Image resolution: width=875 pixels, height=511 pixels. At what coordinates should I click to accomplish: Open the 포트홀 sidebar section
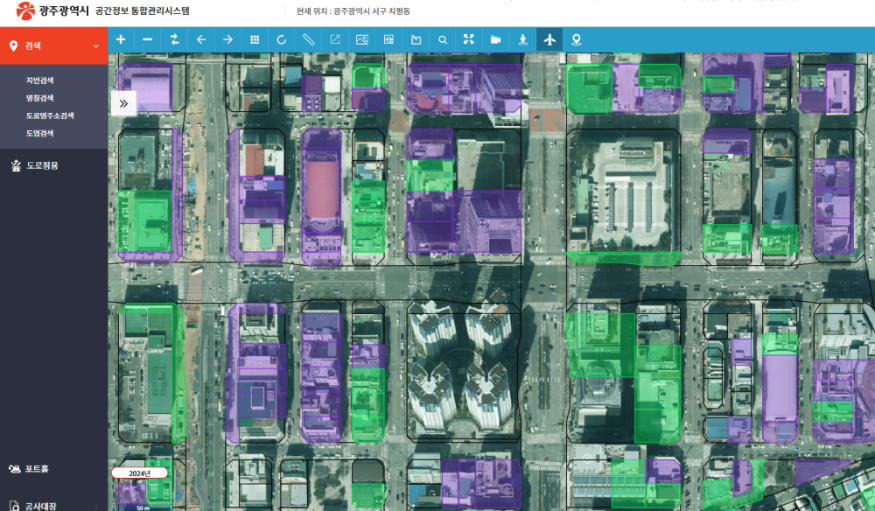[37, 468]
